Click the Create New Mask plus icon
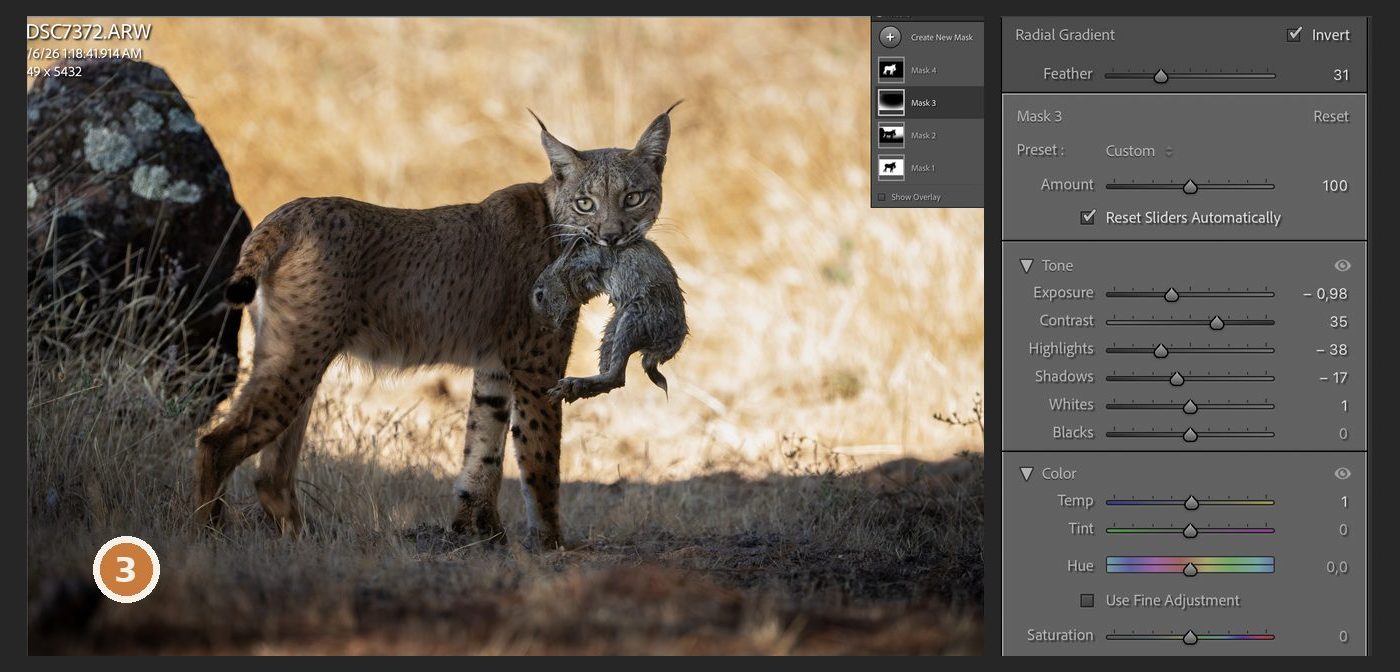 (x=890, y=37)
